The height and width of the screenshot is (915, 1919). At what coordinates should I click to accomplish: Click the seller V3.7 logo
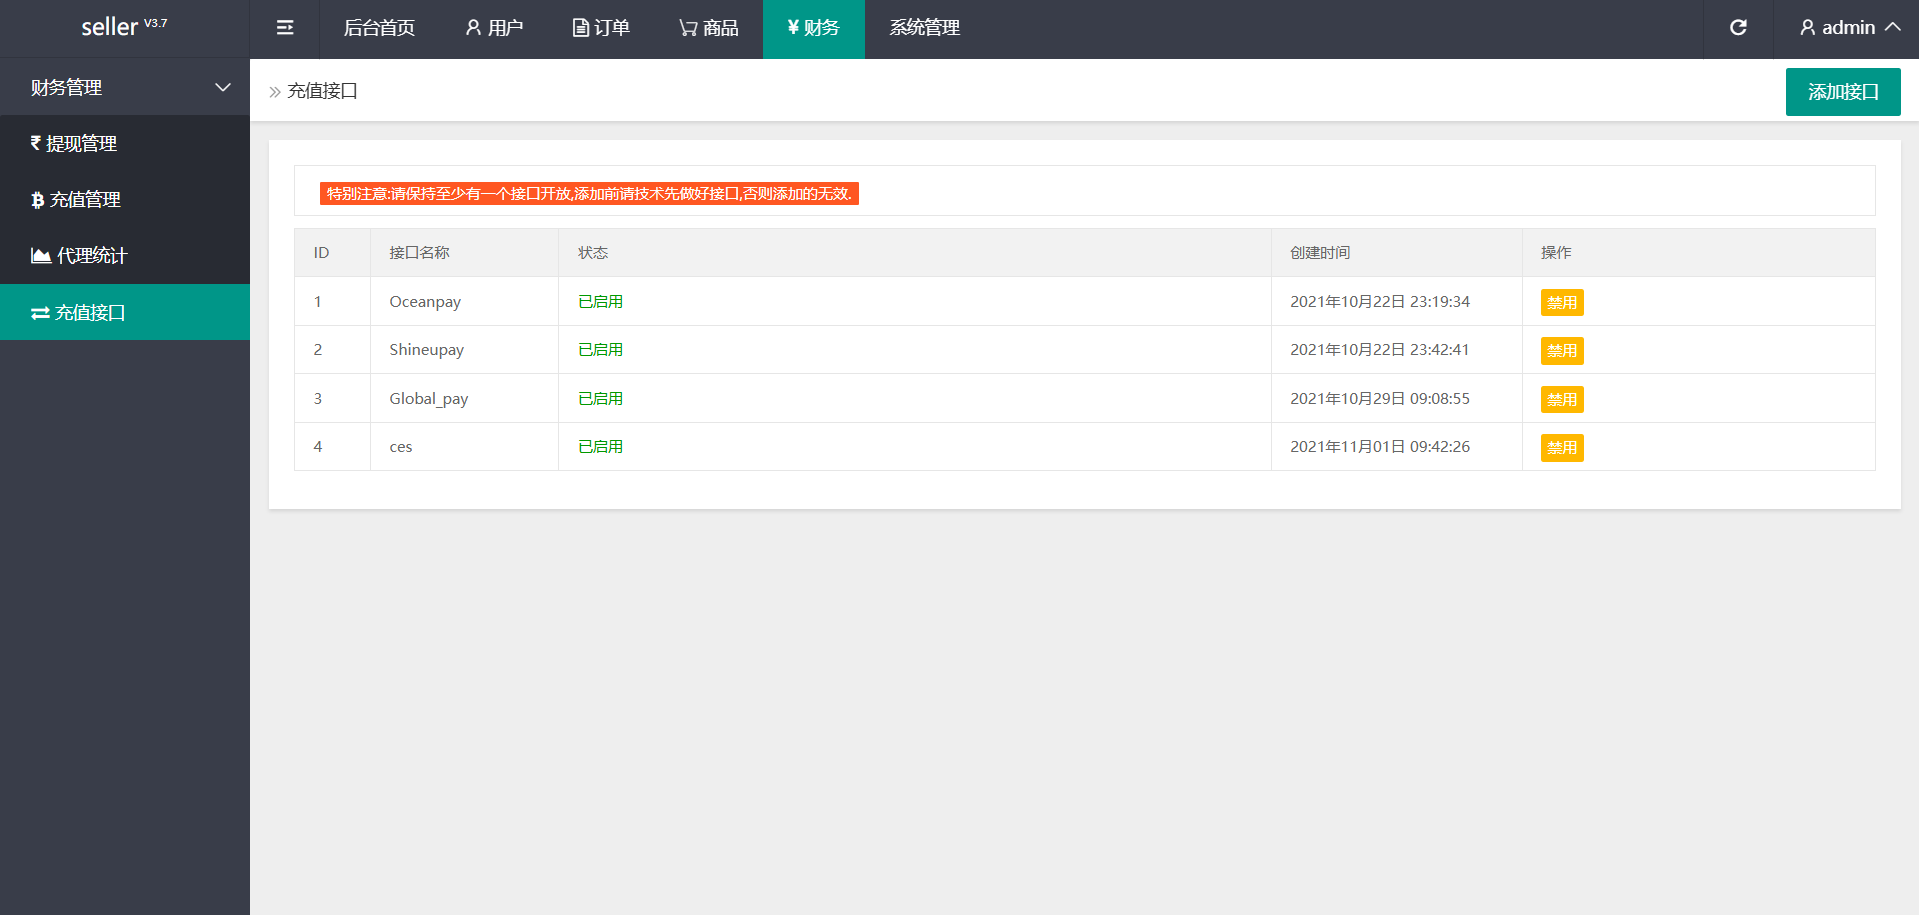tap(124, 27)
